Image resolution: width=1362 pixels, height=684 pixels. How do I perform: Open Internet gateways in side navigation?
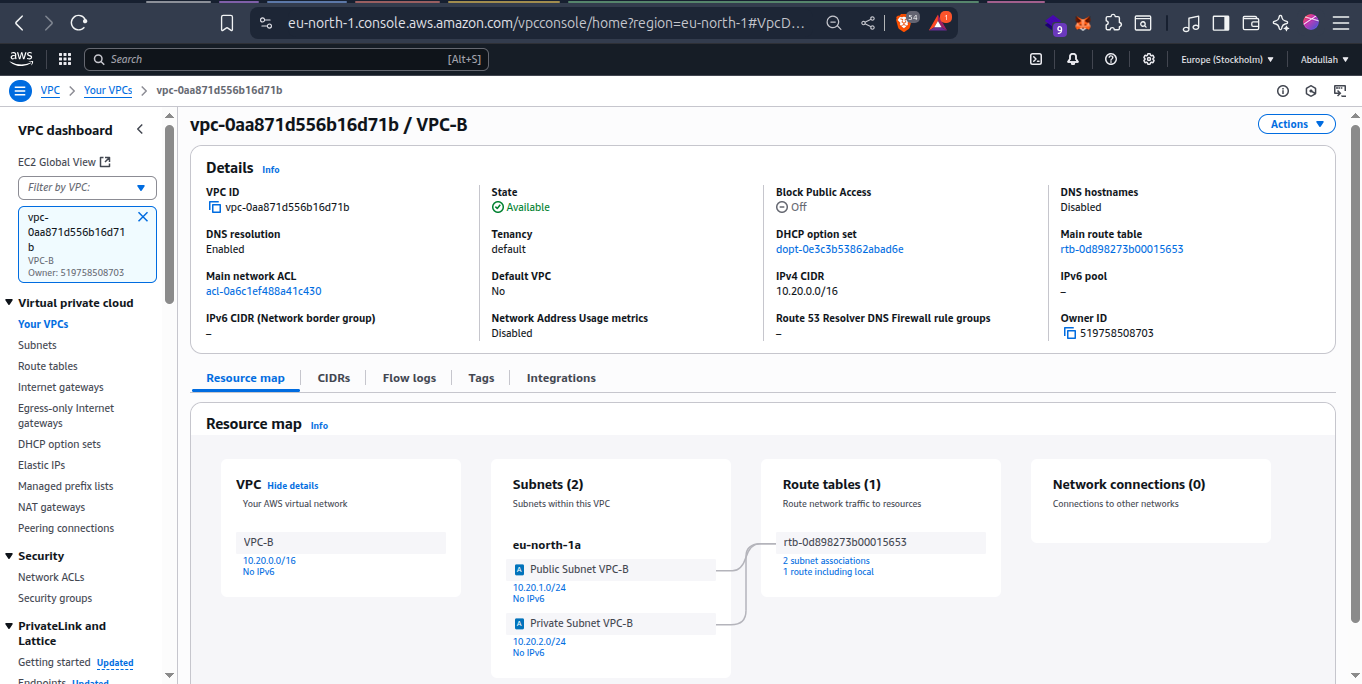61,387
